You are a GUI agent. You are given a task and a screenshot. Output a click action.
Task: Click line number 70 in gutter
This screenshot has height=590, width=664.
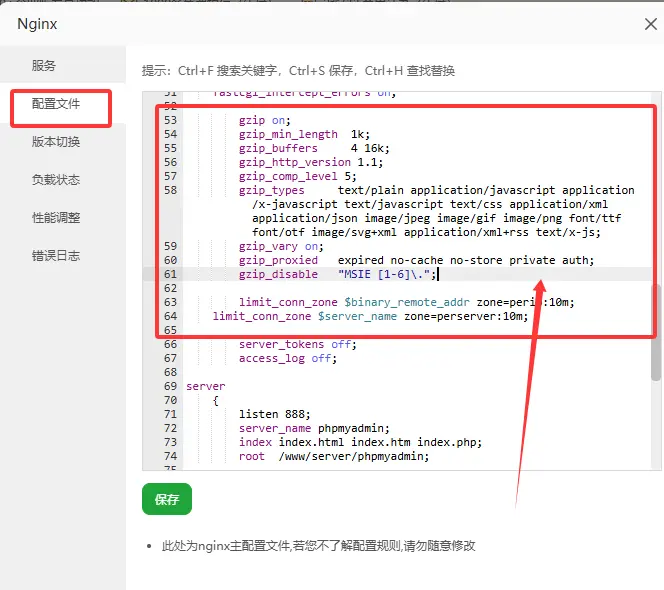(x=170, y=400)
